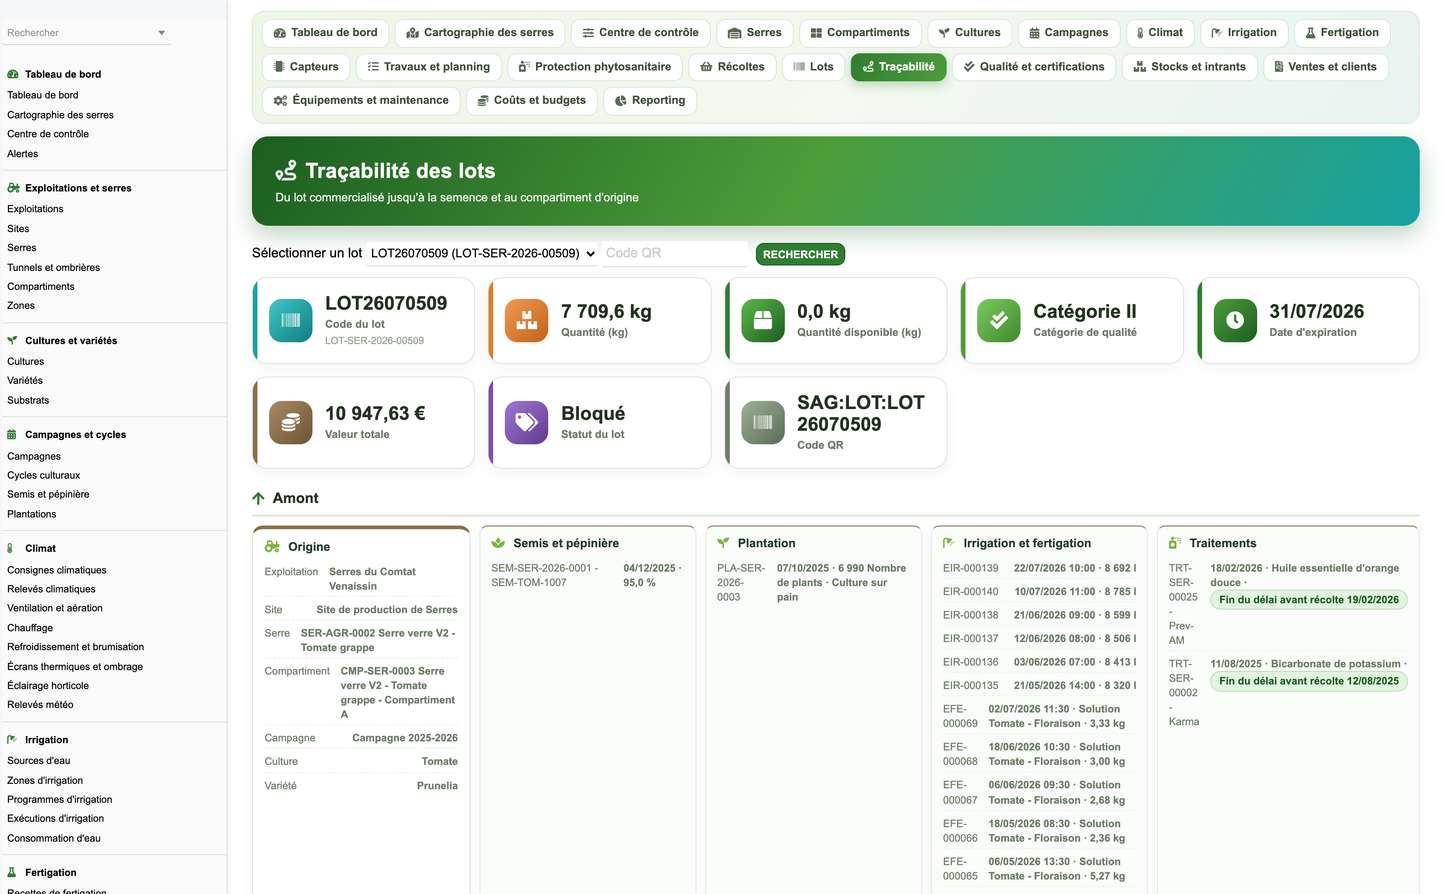
Task: Click the 'Fin du délai avant récolte 19/02/2026' badge
Action: (x=1309, y=600)
